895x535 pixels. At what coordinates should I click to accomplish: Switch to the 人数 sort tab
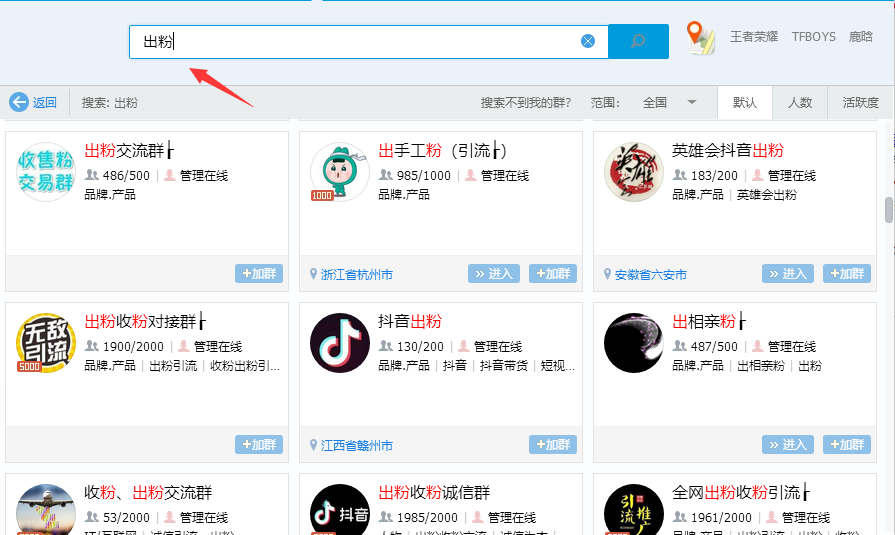[800, 102]
